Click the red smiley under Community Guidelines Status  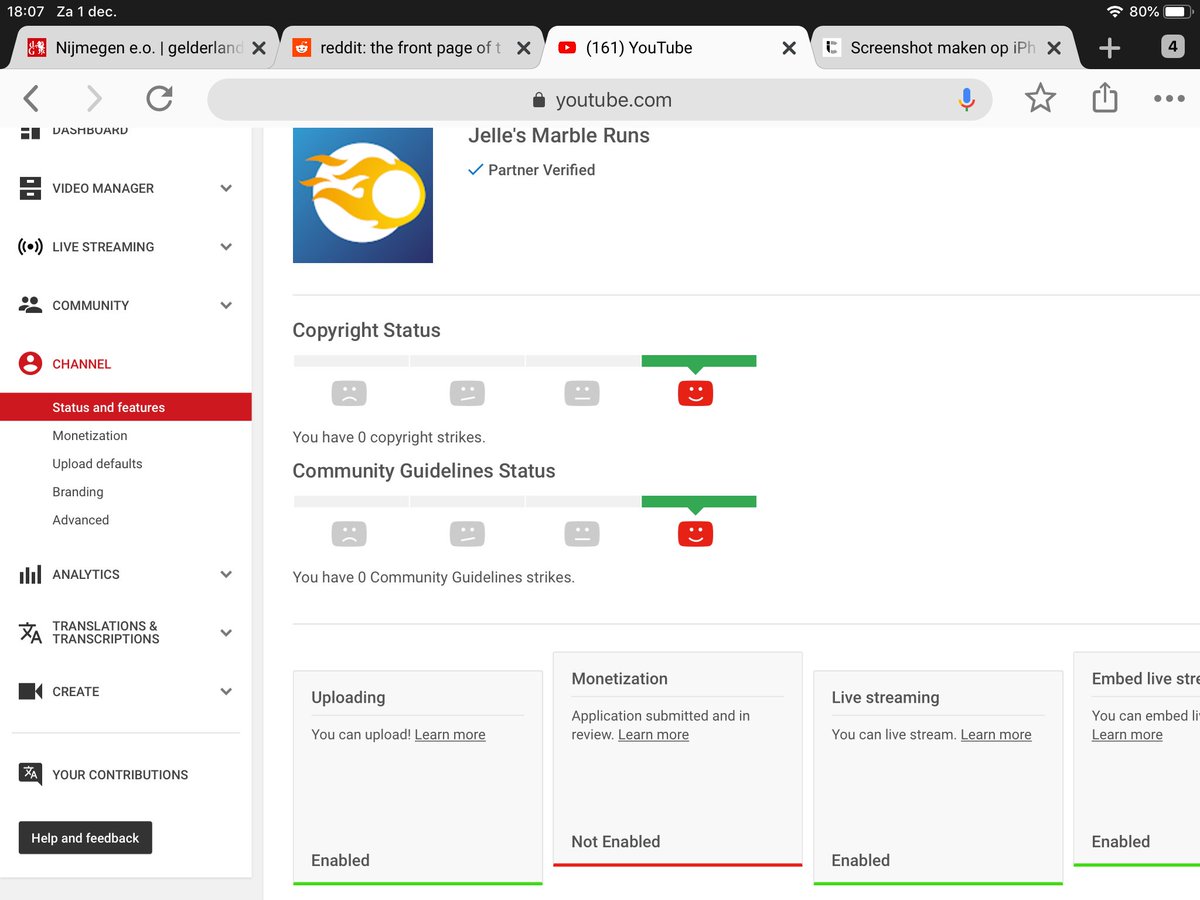pyautogui.click(x=695, y=534)
